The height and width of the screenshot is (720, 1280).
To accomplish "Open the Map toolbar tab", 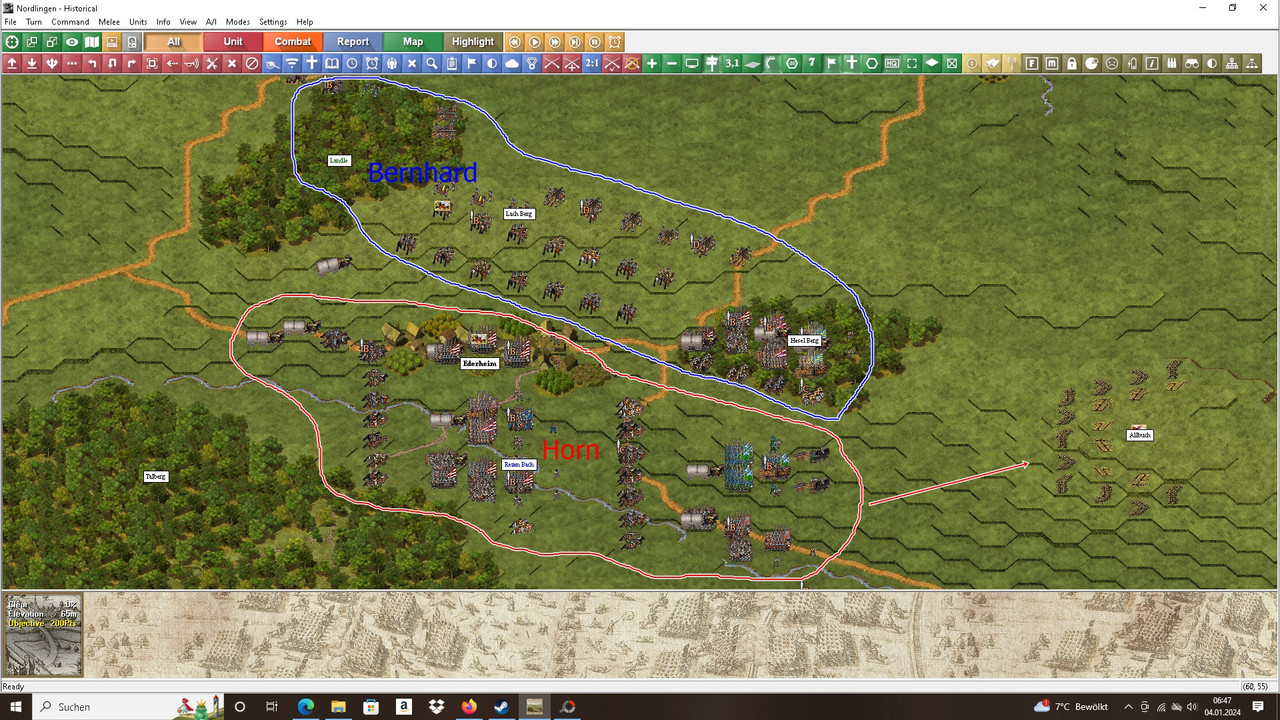I will coord(413,42).
